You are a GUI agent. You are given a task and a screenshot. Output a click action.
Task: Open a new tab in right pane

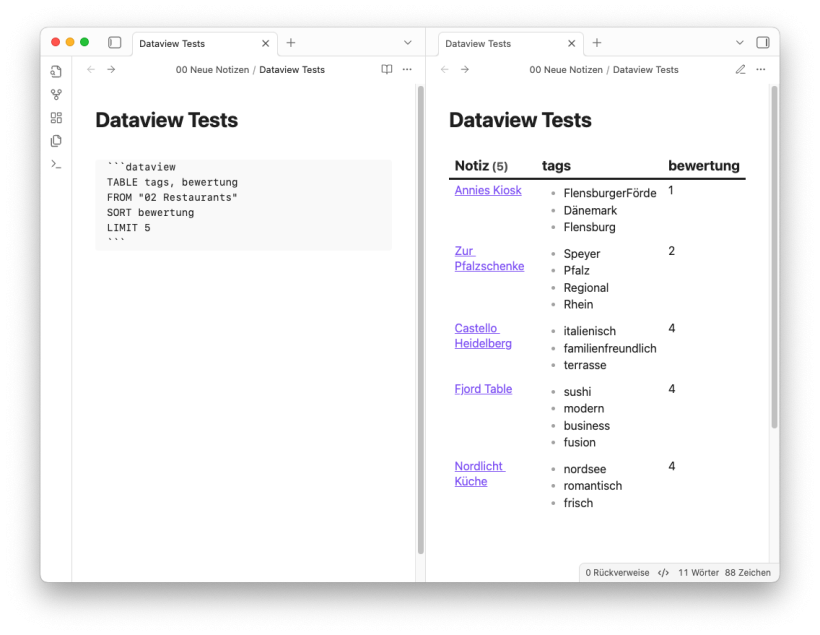[x=597, y=43]
